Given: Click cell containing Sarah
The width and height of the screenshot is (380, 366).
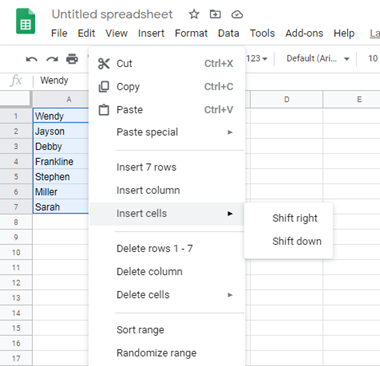Looking at the screenshot, I should [x=61, y=207].
